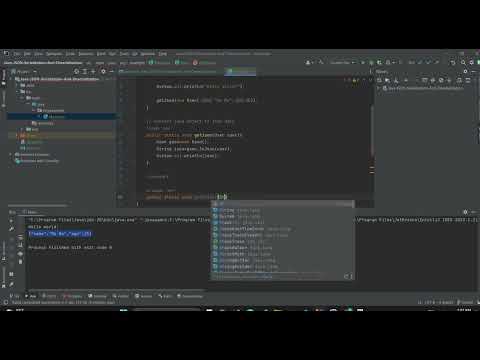Image resolution: width=480 pixels, height=360 pixels.
Task: Select opened file locate icon in Project panel
Action: [77, 72]
